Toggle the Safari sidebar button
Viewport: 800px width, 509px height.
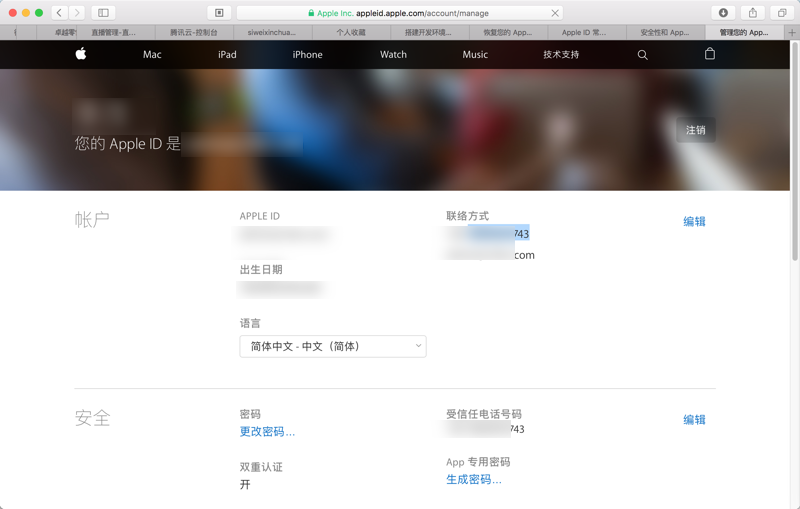point(103,13)
